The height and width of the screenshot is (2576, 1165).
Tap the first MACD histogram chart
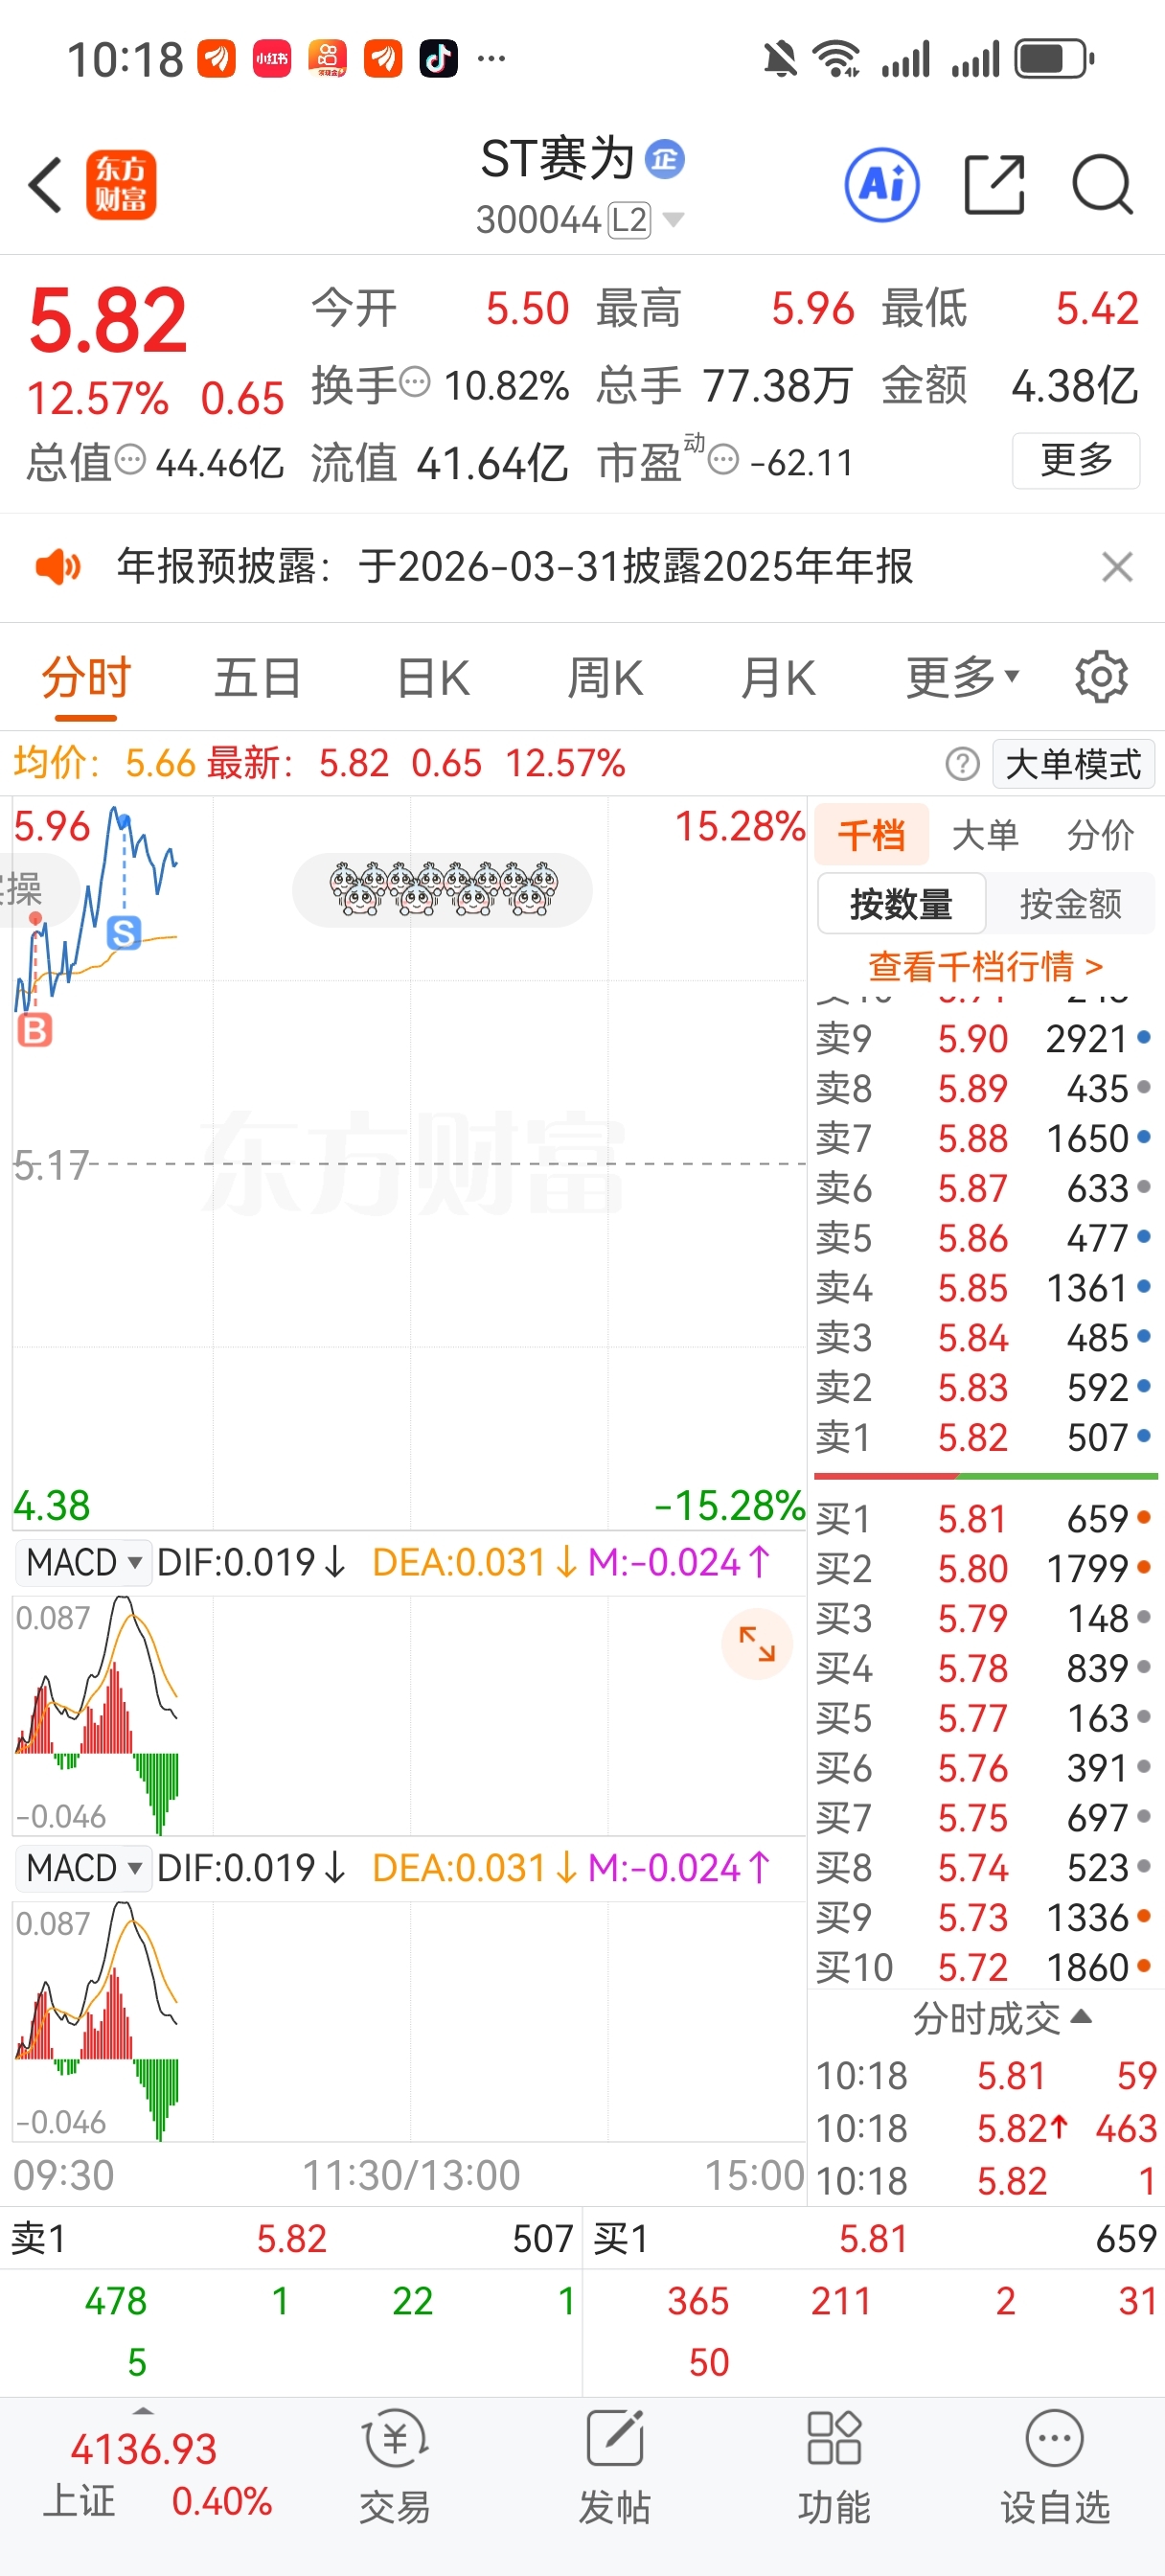point(408,1714)
